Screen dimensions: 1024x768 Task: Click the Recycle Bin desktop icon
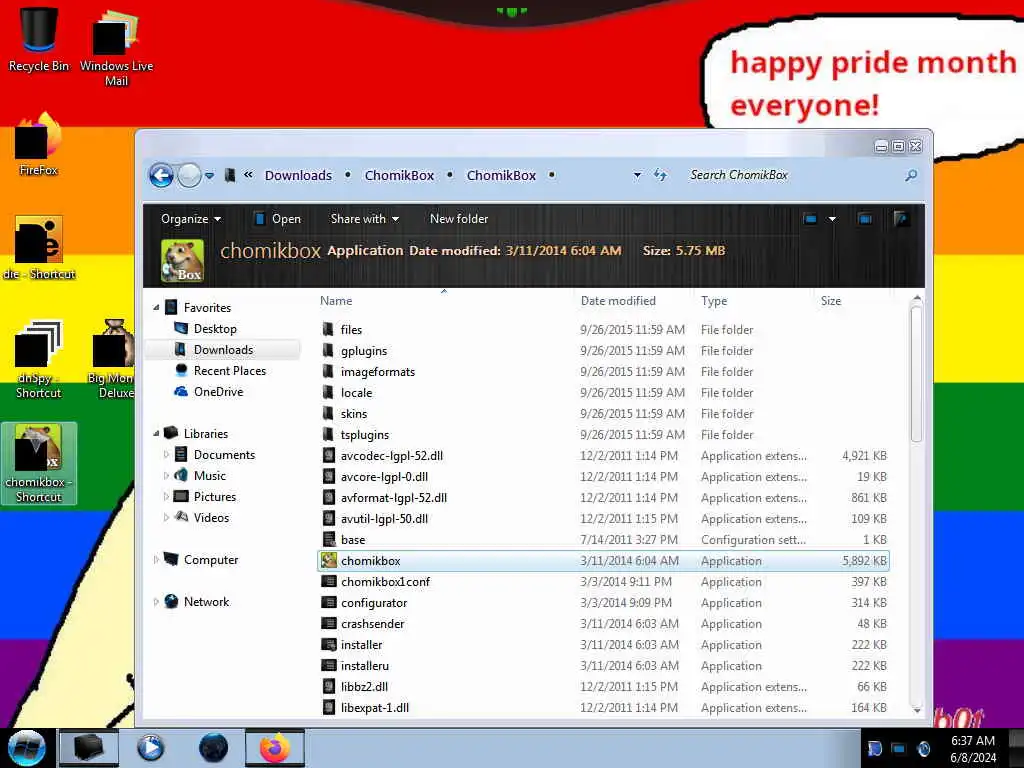coord(39,39)
